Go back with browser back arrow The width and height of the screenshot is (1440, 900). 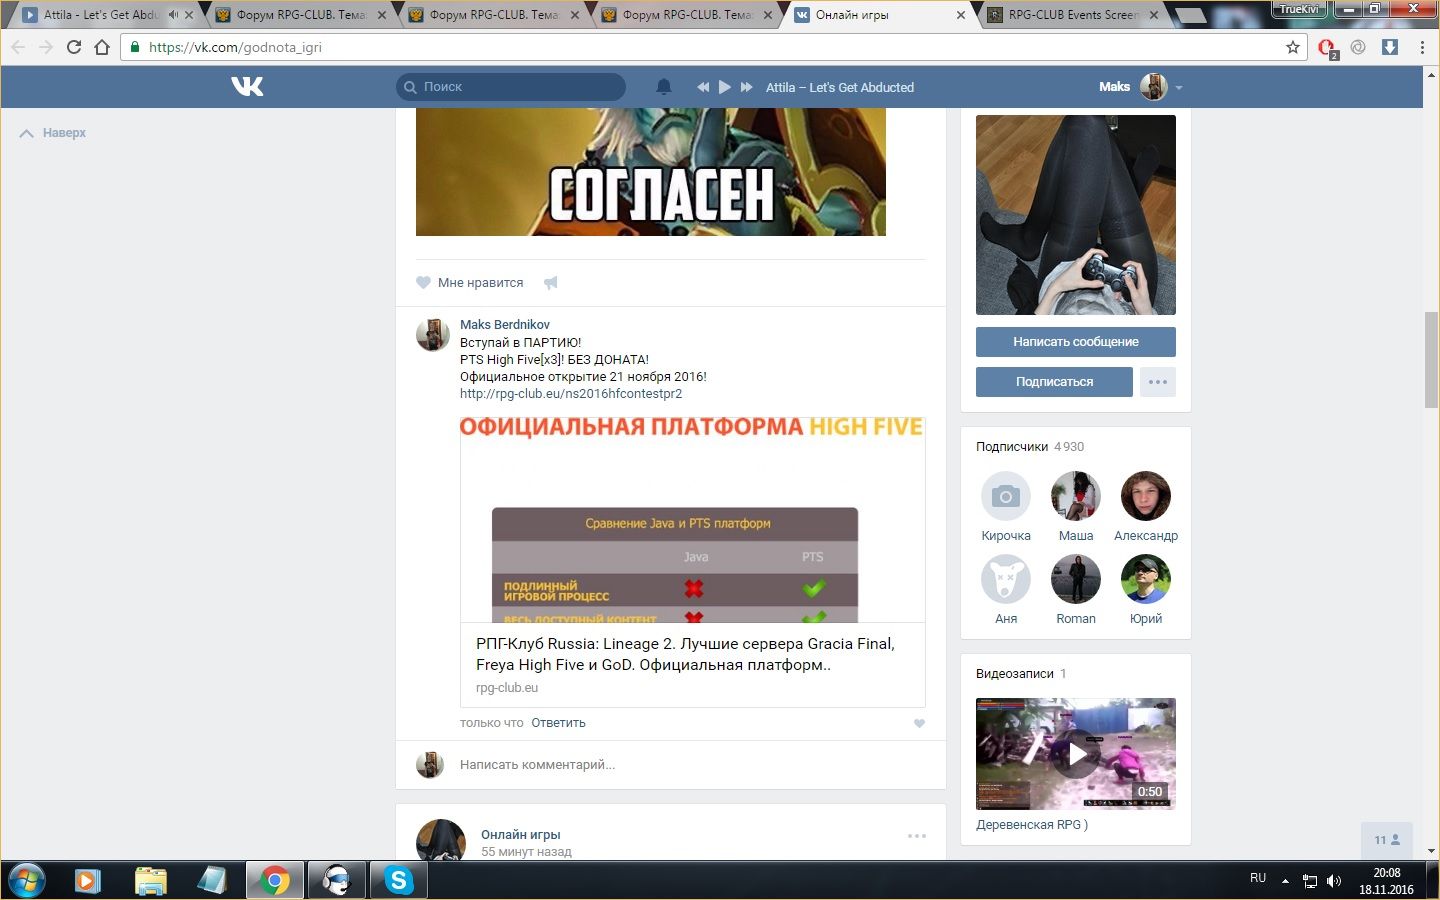coord(18,47)
